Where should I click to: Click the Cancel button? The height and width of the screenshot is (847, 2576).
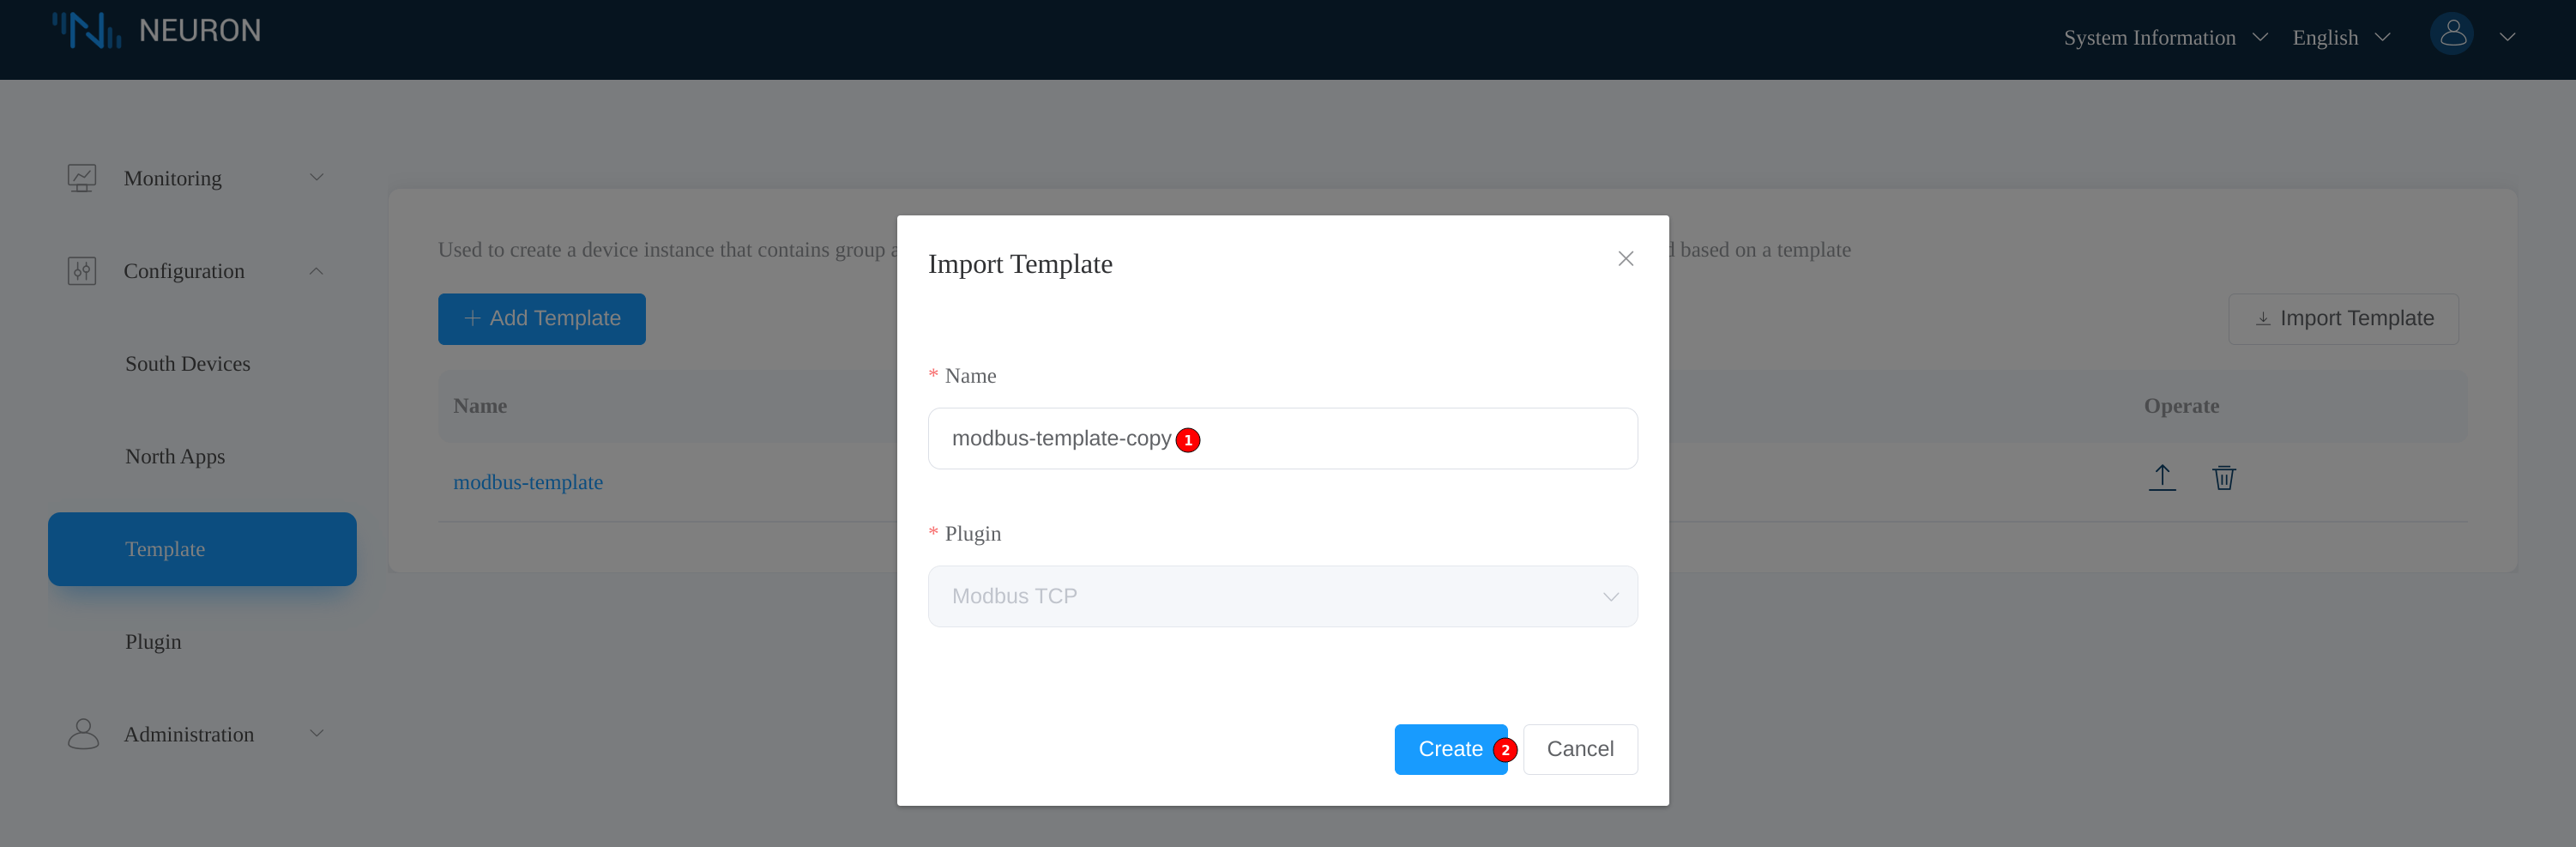(1579, 749)
